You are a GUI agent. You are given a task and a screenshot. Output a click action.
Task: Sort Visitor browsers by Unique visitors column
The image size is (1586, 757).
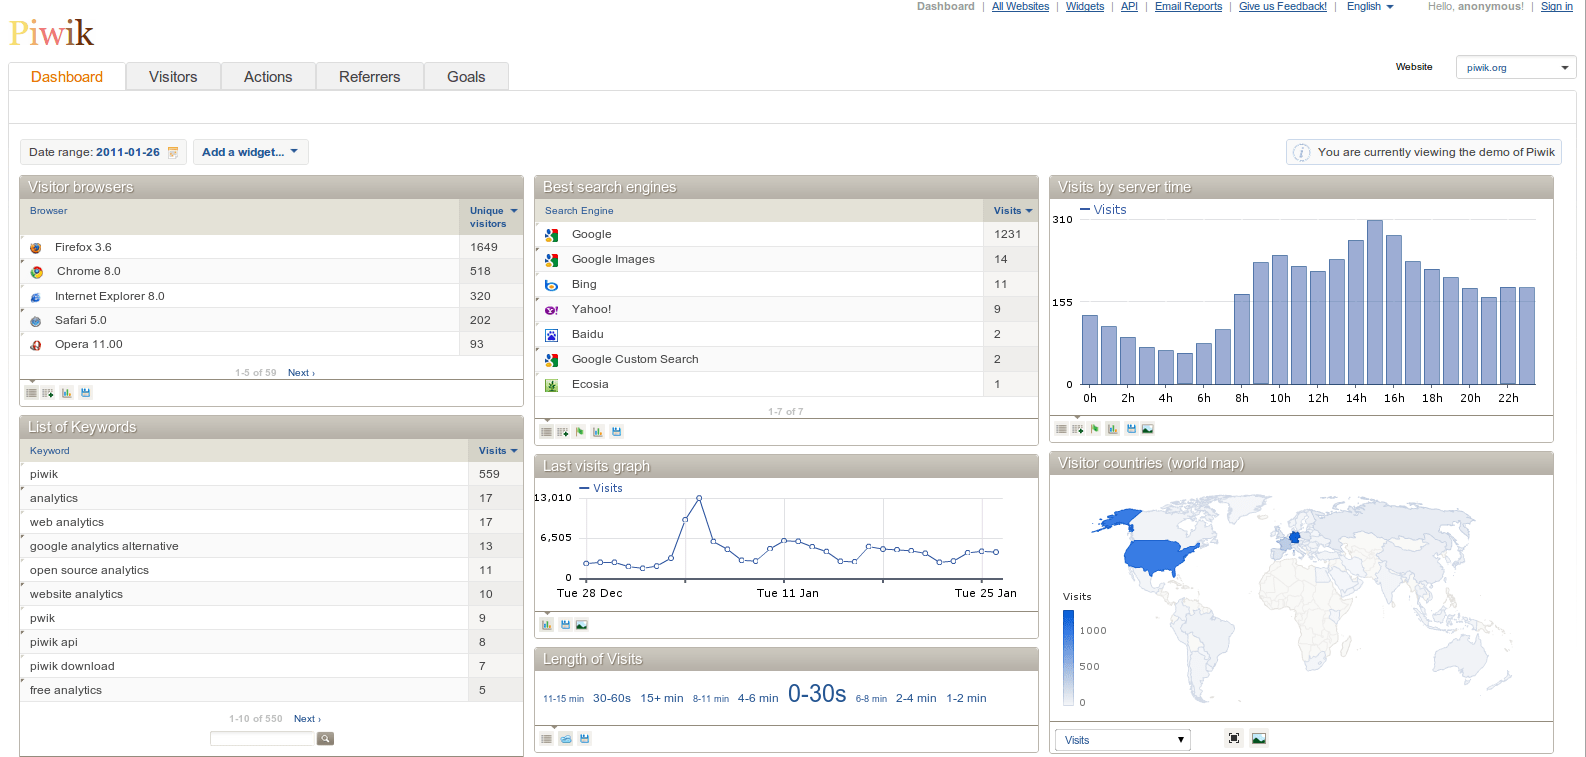point(493,217)
